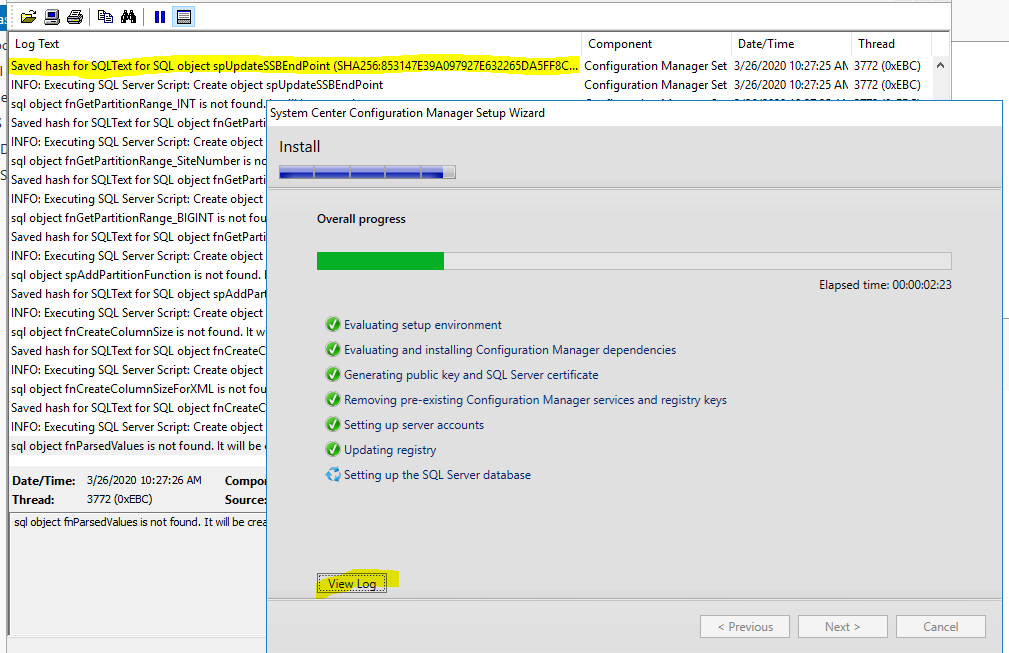Select the row 'sql object fnGetPartitionRange_BIGINT is not fou'

pos(138,218)
